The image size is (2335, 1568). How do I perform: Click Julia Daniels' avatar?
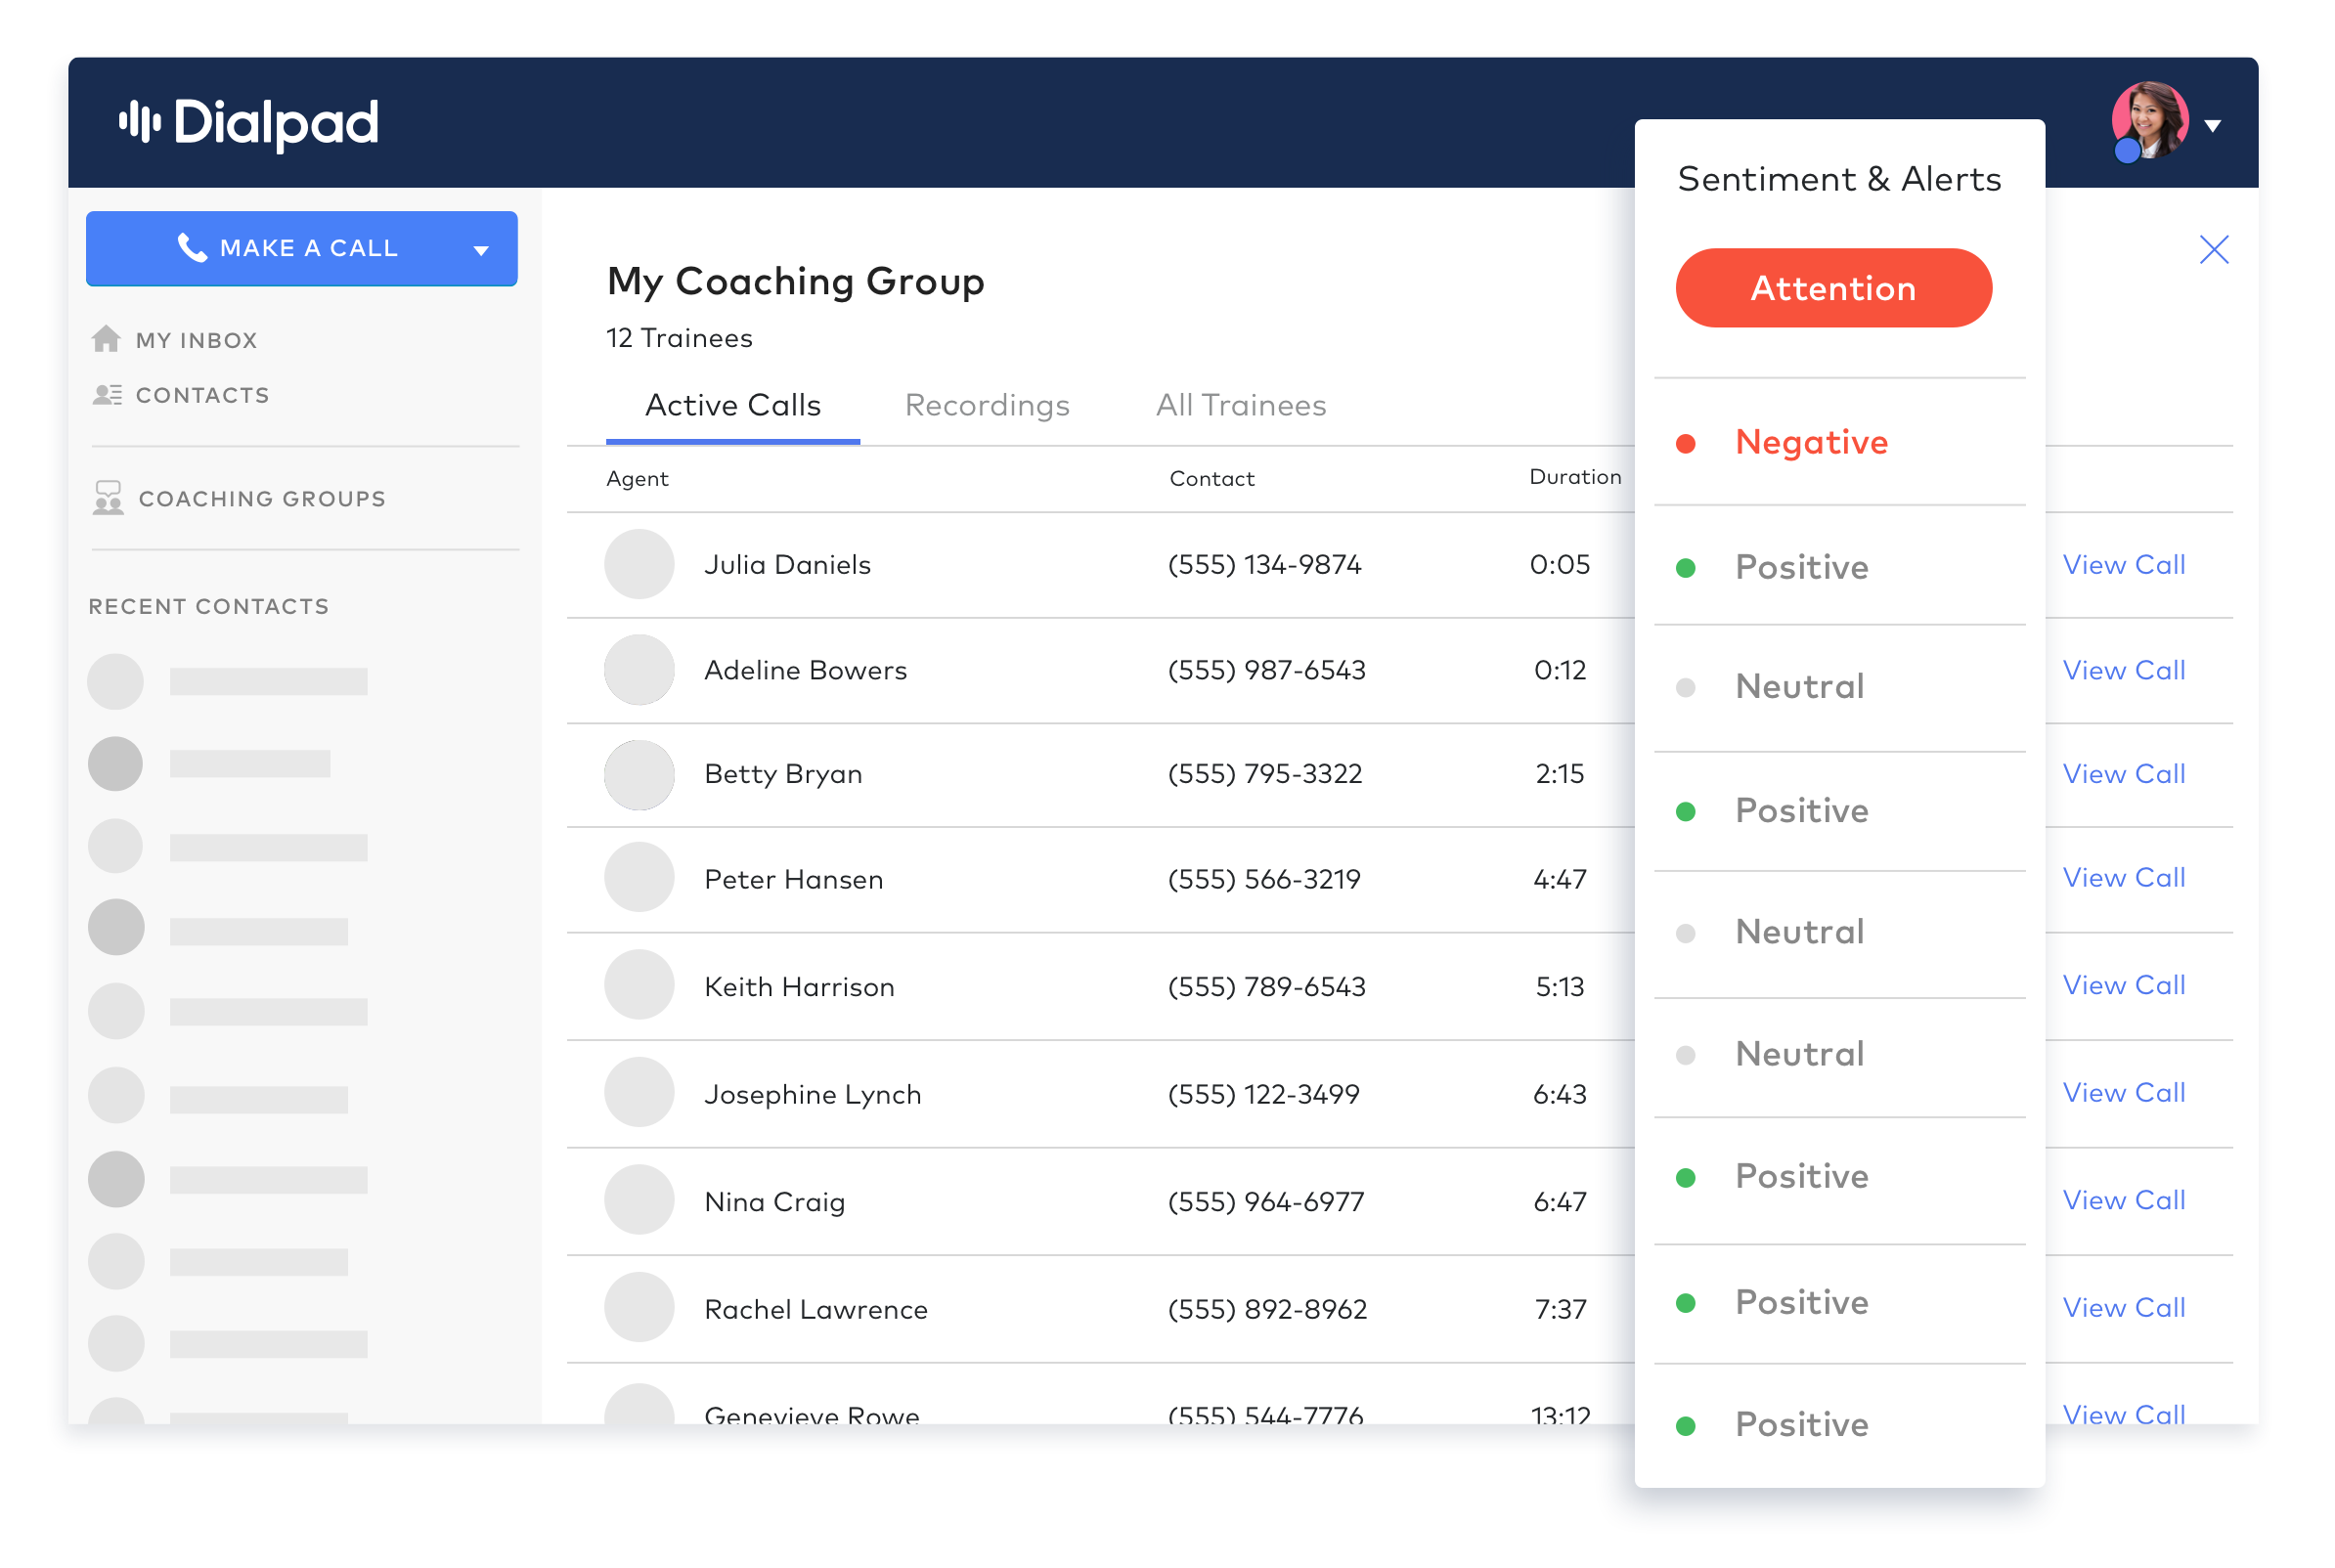tap(639, 564)
